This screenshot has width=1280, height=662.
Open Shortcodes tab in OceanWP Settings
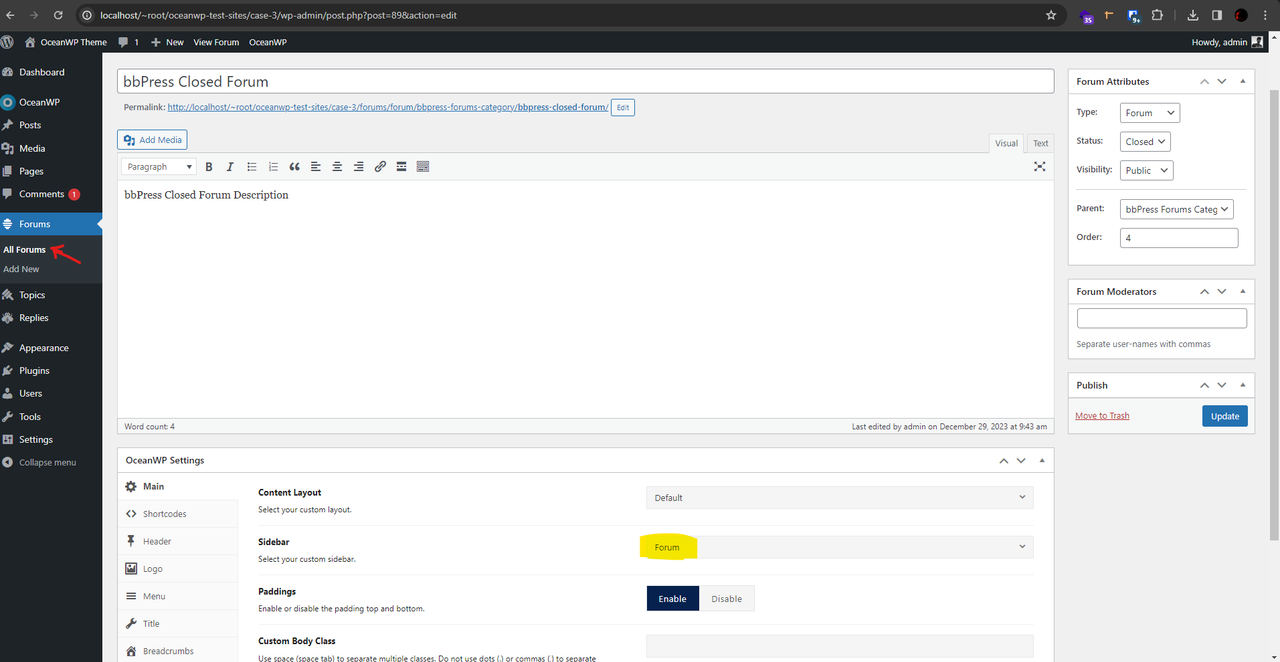pyautogui.click(x=178, y=514)
